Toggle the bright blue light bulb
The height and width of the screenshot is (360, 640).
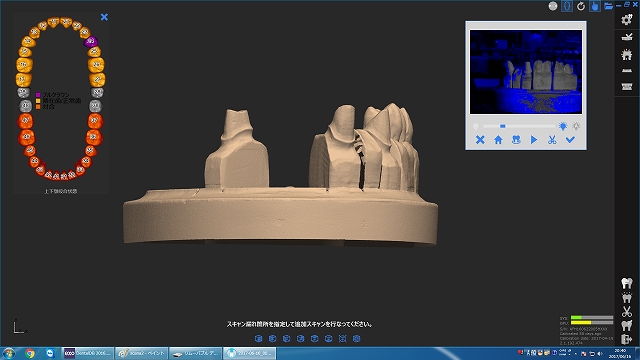click(x=563, y=127)
